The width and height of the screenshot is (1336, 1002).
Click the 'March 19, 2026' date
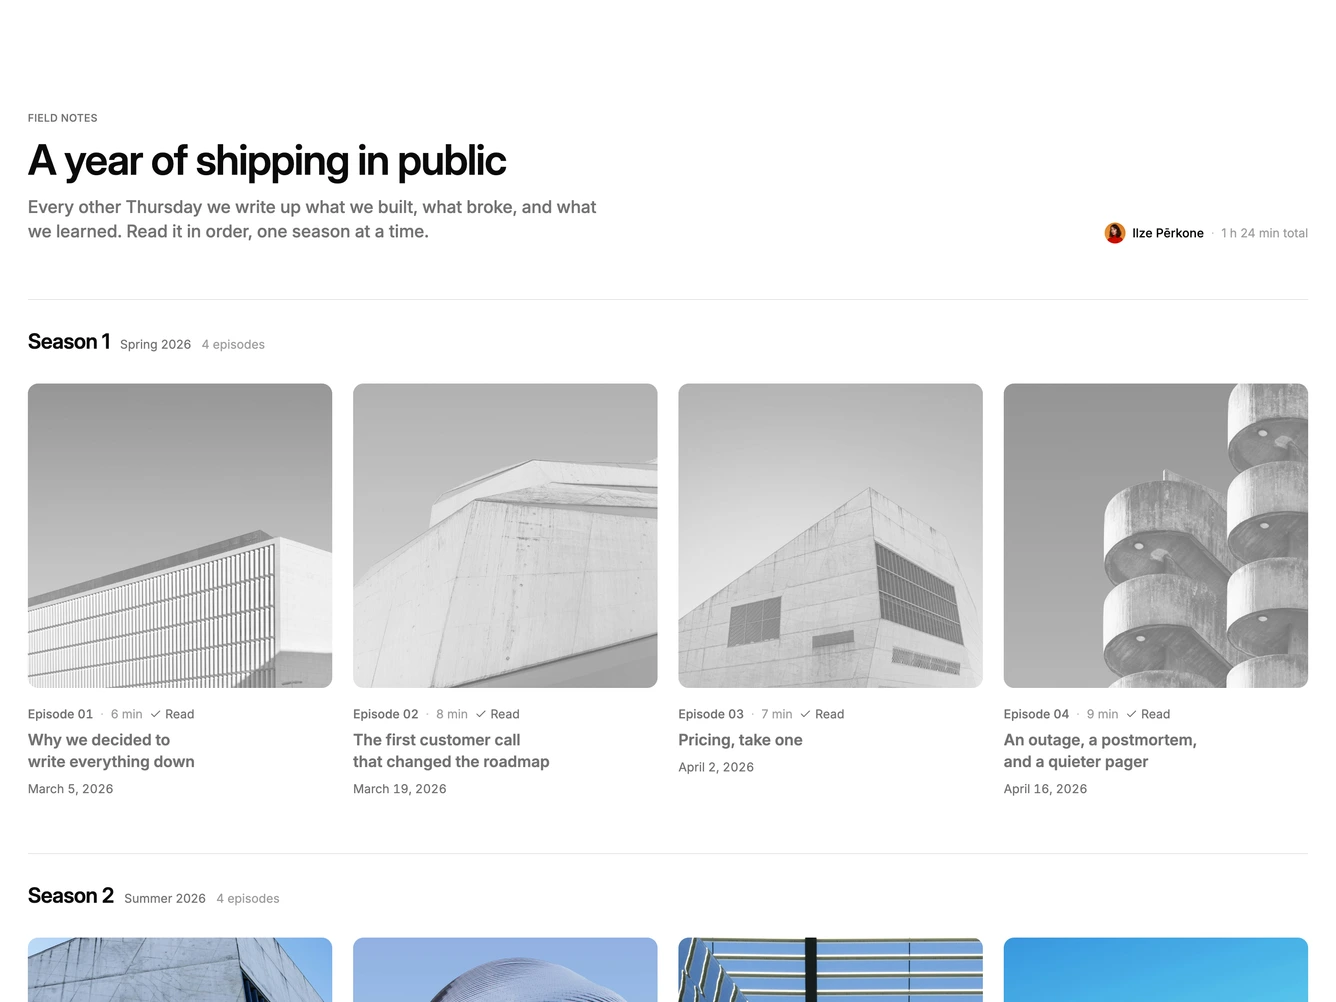coord(400,789)
